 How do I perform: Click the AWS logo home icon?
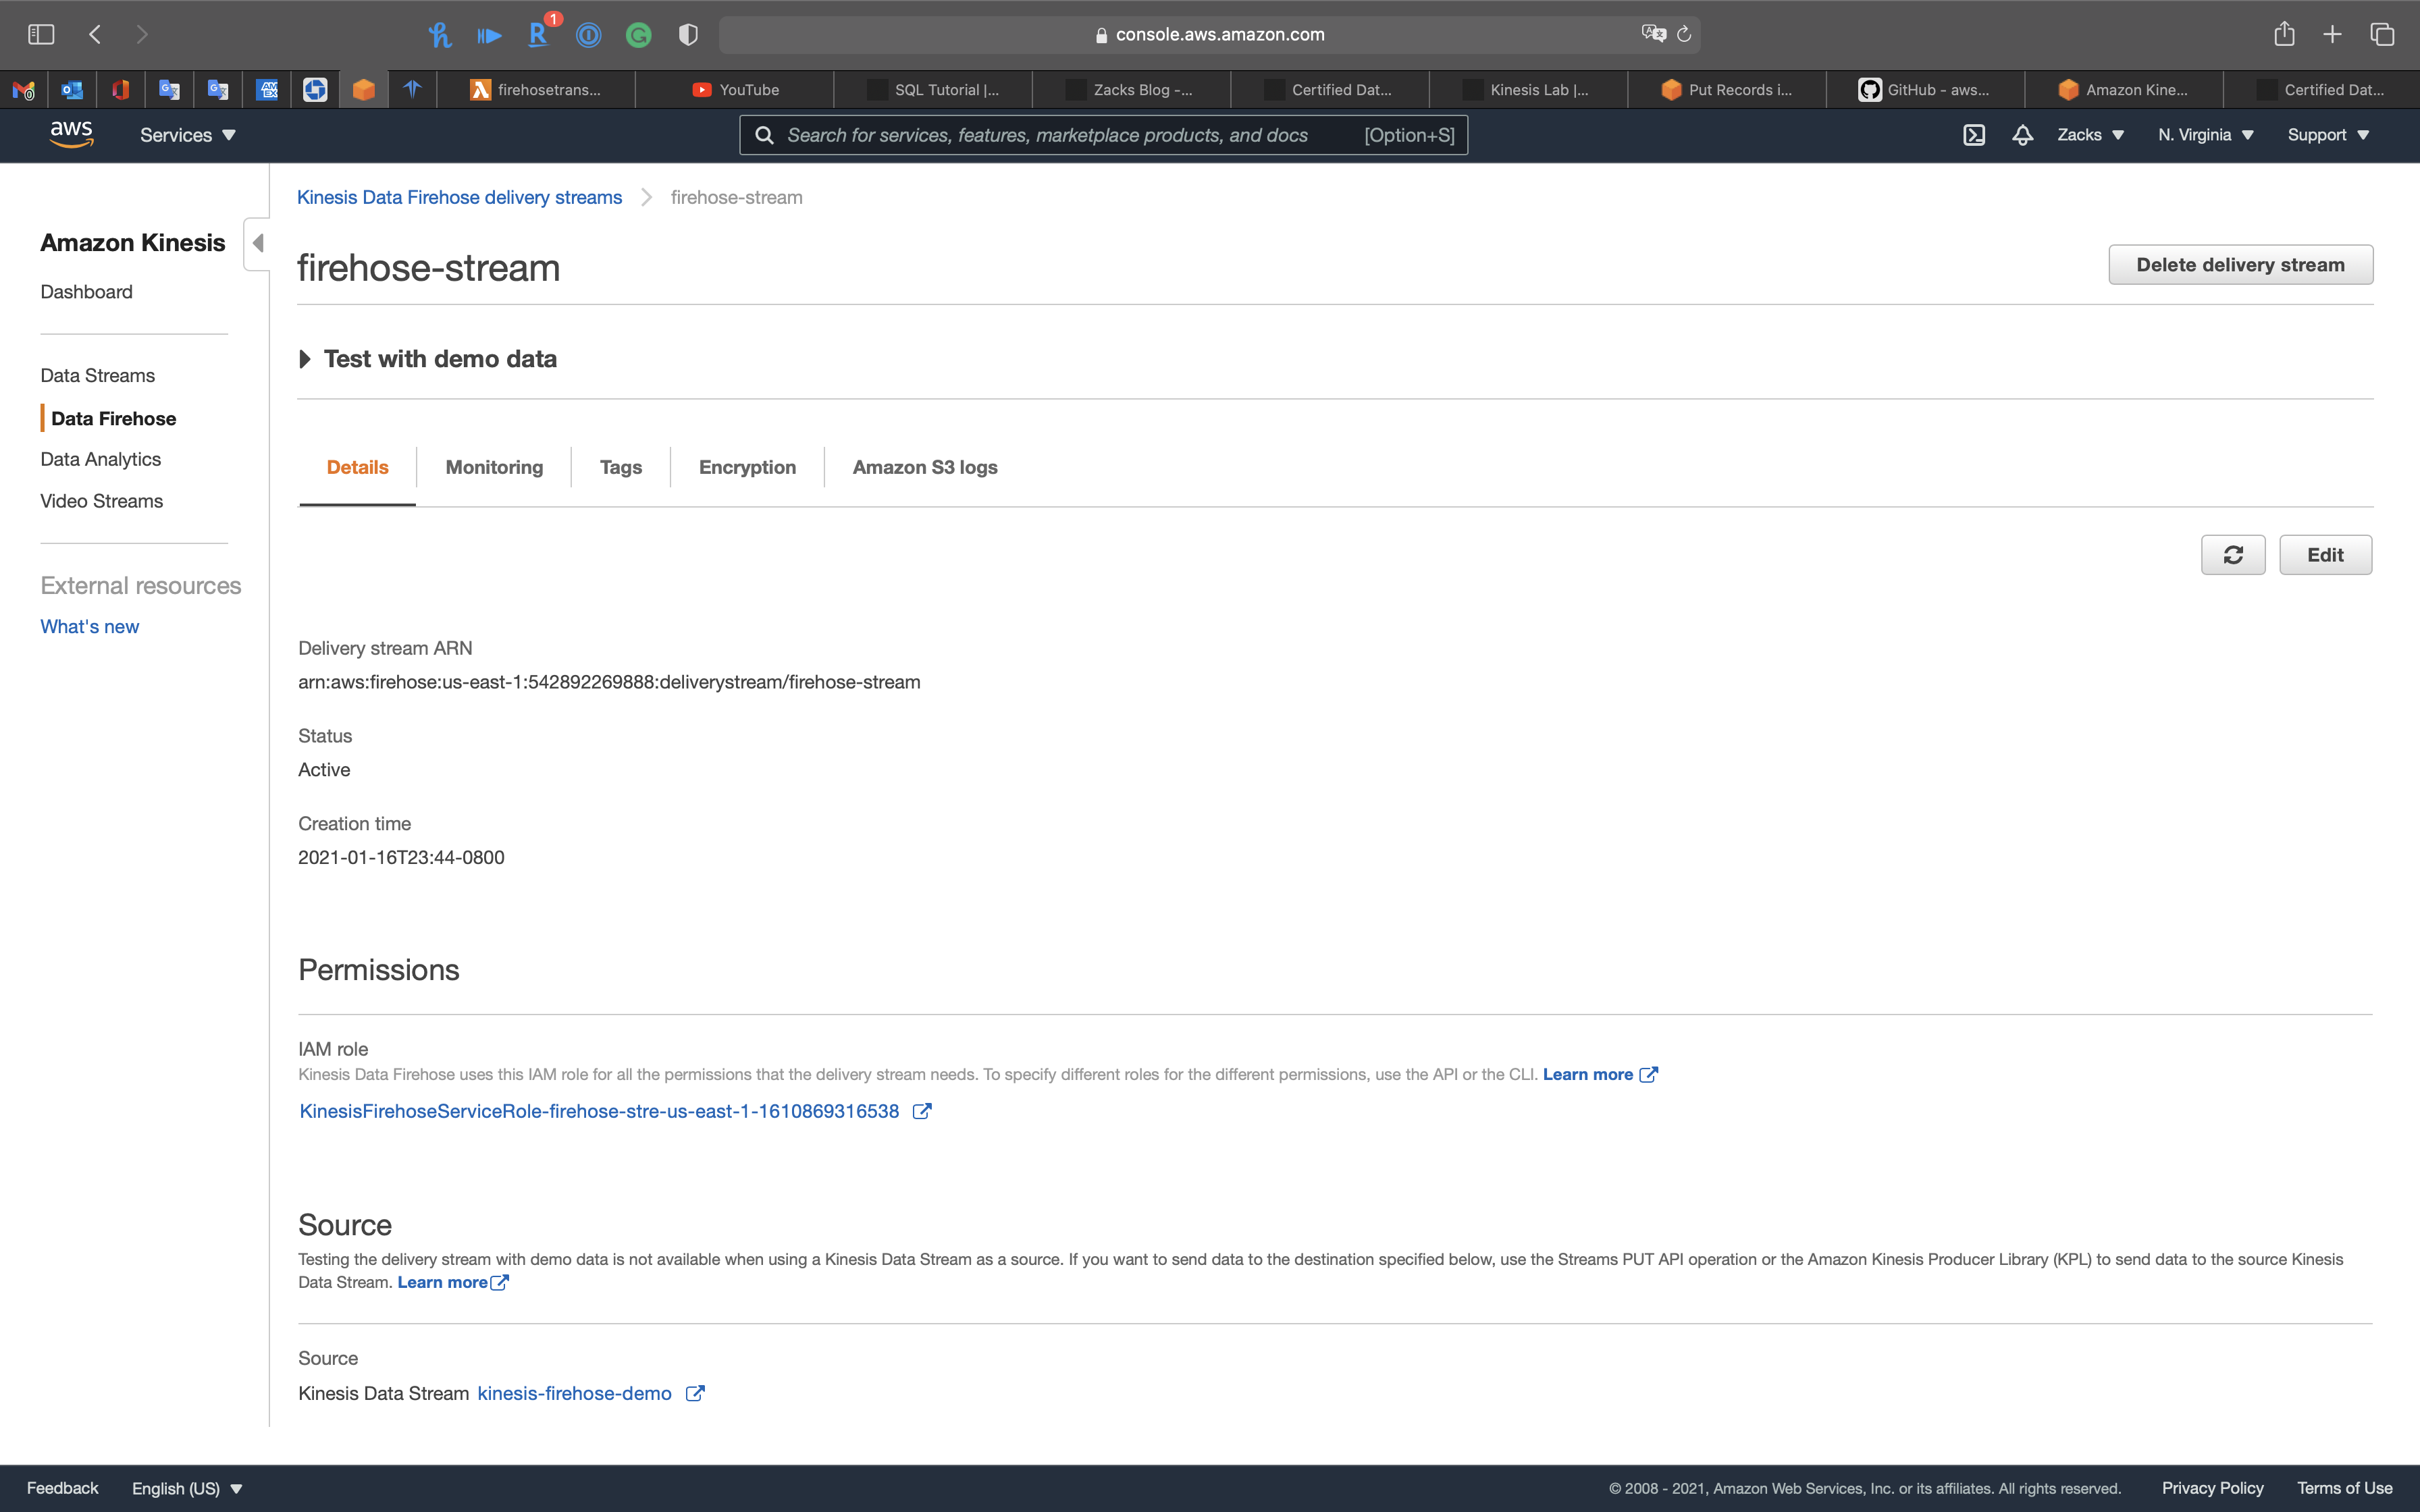point(71,134)
